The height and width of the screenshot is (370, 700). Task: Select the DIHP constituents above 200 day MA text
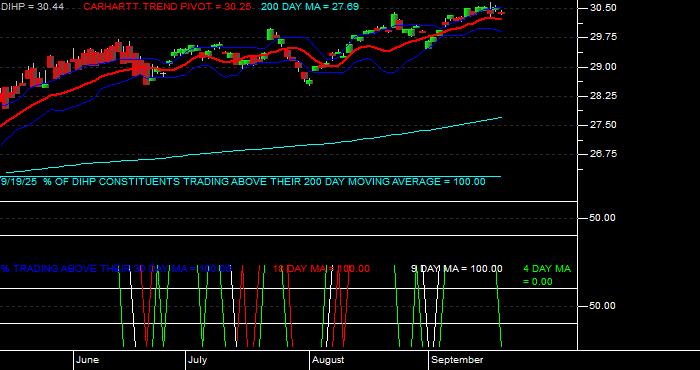point(243,182)
